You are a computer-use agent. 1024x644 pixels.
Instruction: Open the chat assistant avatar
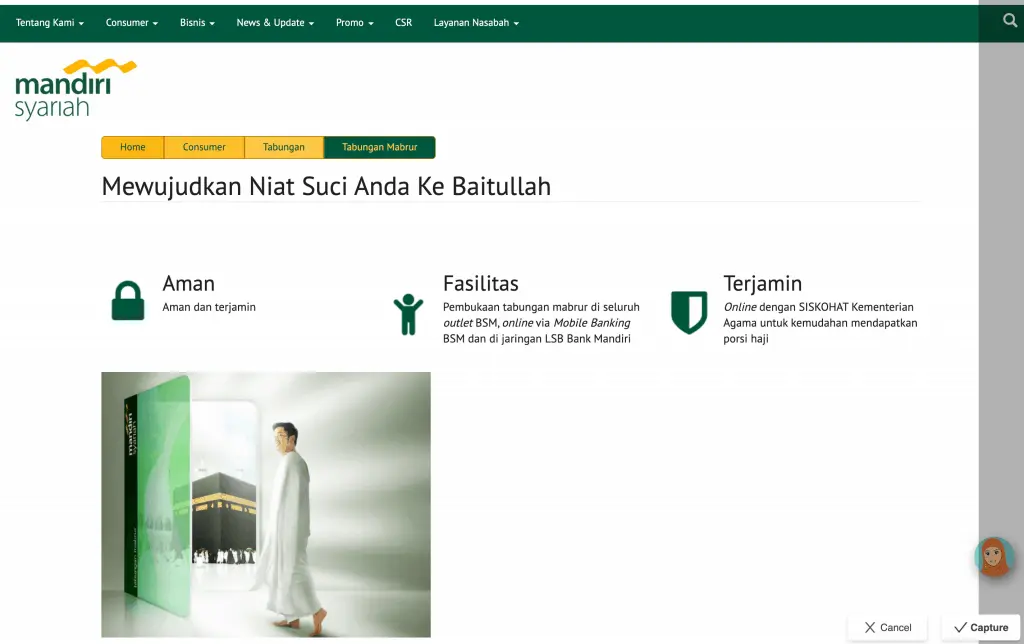click(992, 558)
